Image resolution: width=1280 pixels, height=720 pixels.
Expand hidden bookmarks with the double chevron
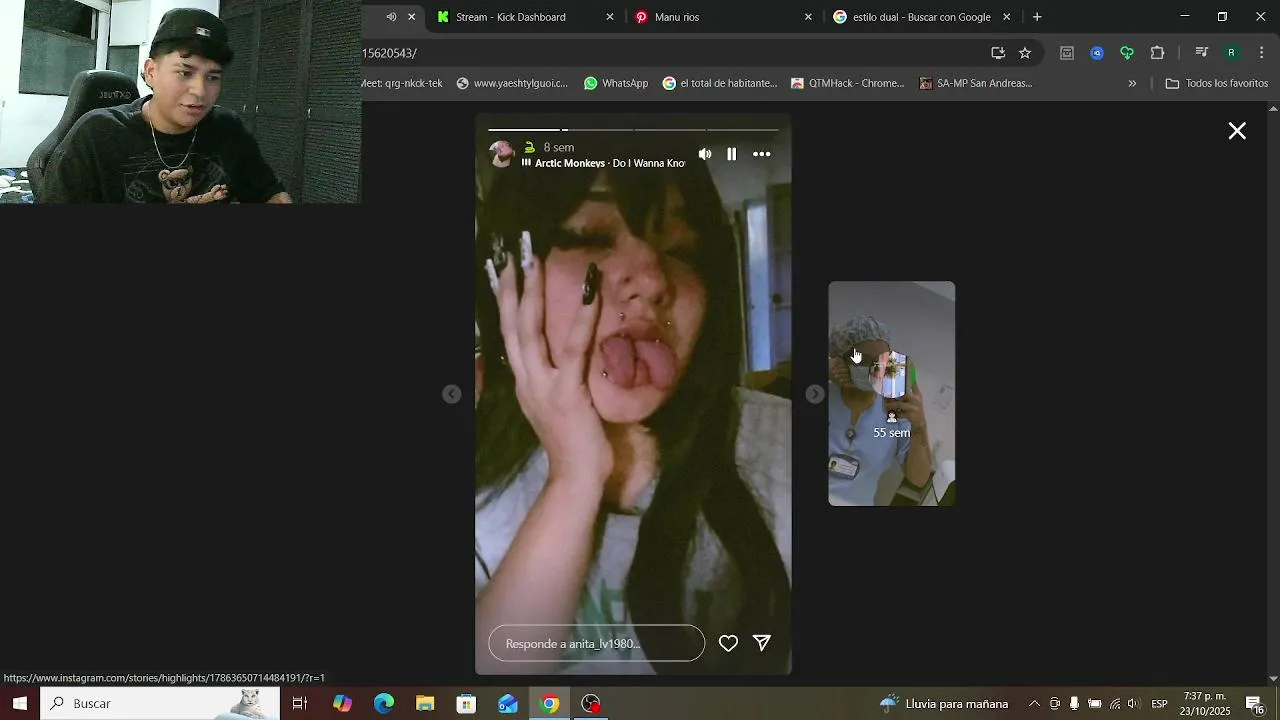(1132, 83)
